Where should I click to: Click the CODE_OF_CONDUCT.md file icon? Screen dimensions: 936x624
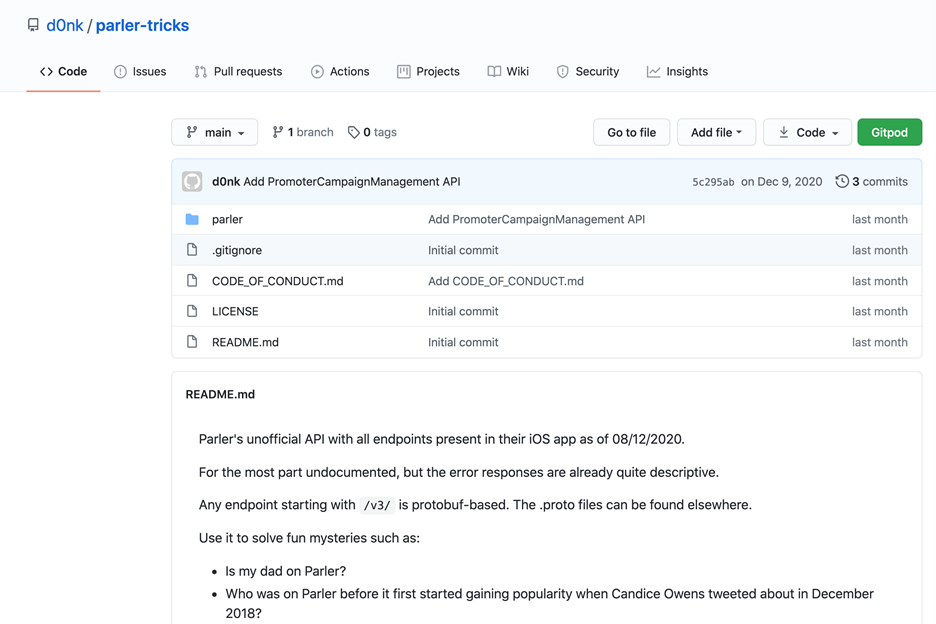[192, 280]
